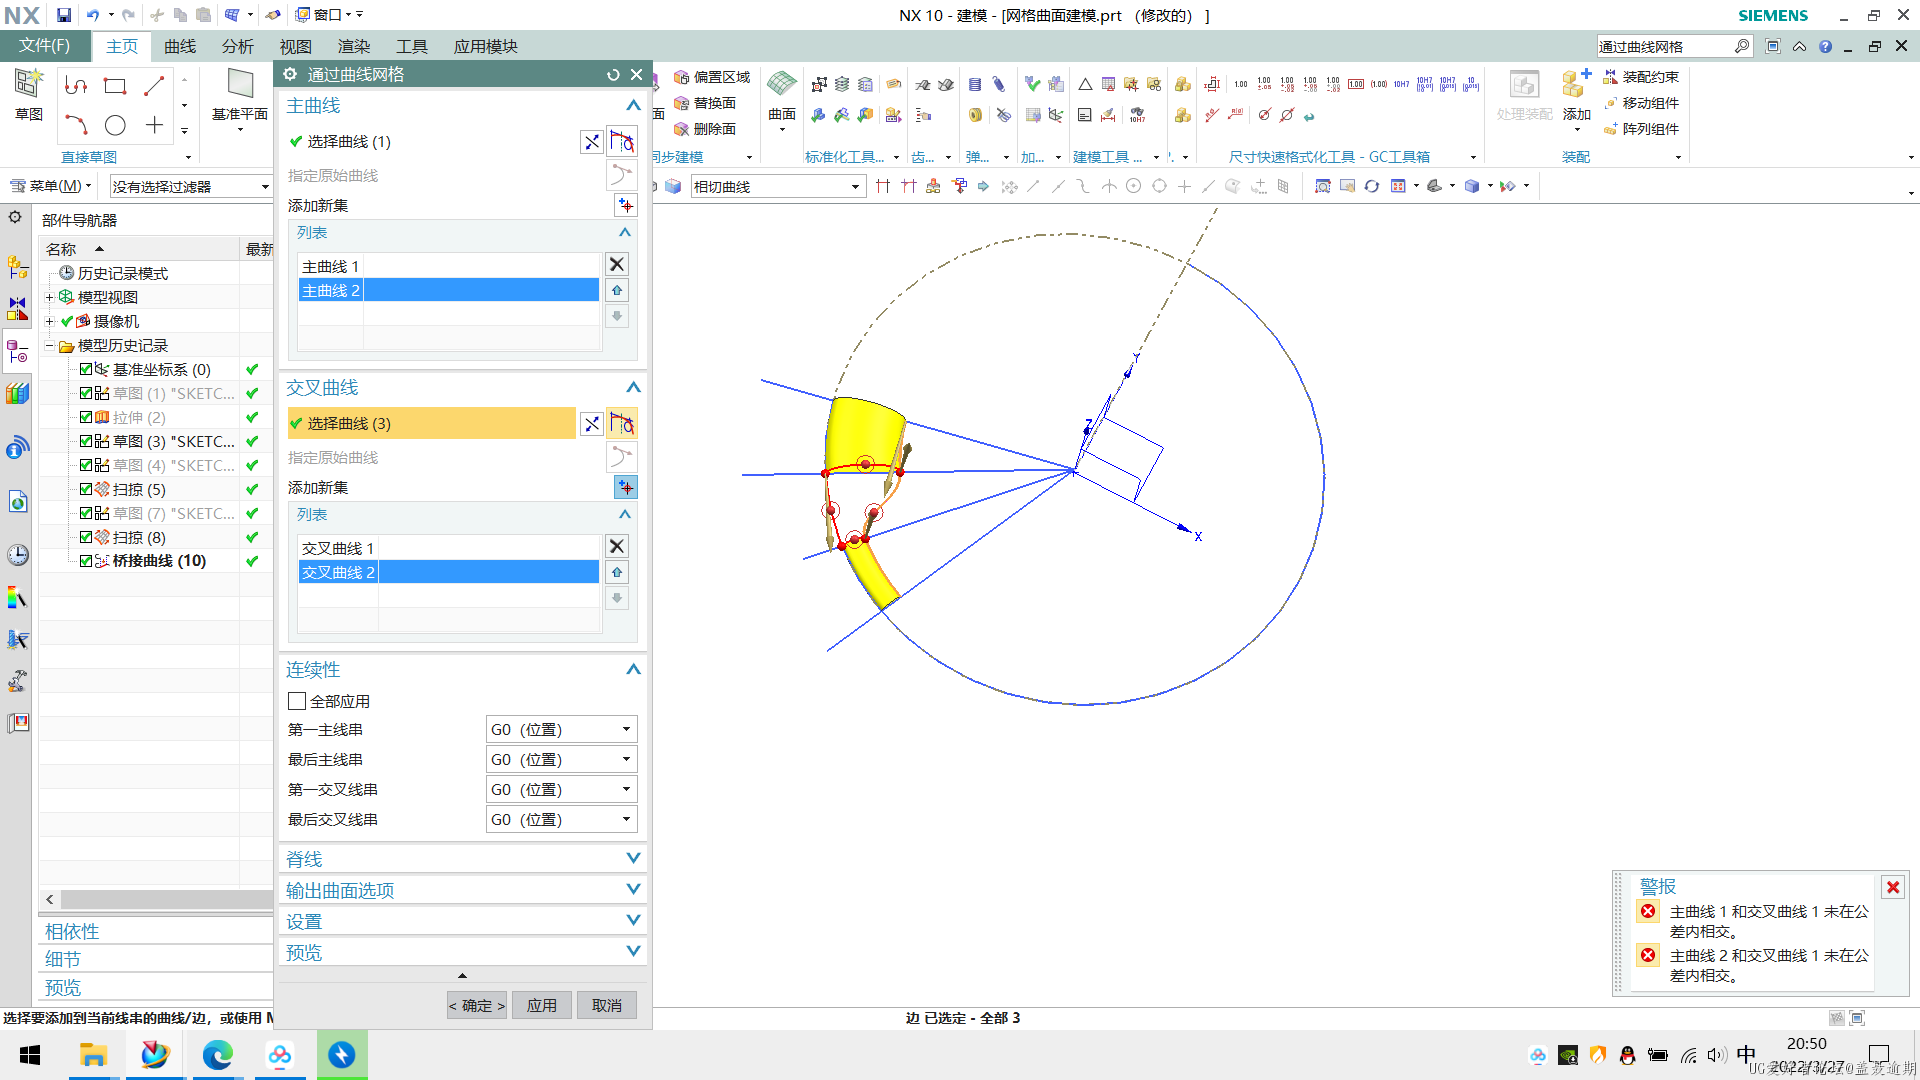This screenshot has width=1920, height=1080.
Task: Open Last Primary String continuity dropdown
Action: click(561, 760)
